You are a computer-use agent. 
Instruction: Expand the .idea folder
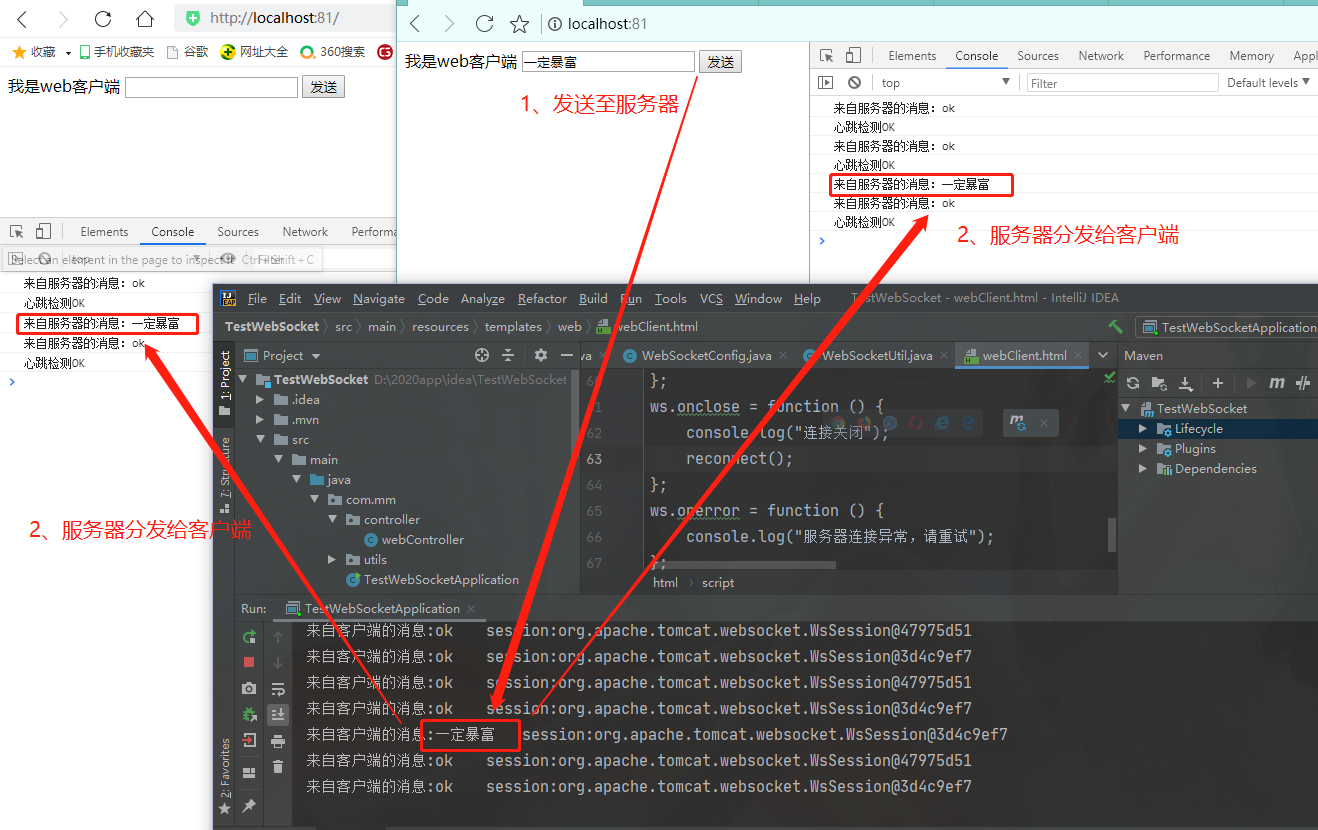(x=262, y=400)
